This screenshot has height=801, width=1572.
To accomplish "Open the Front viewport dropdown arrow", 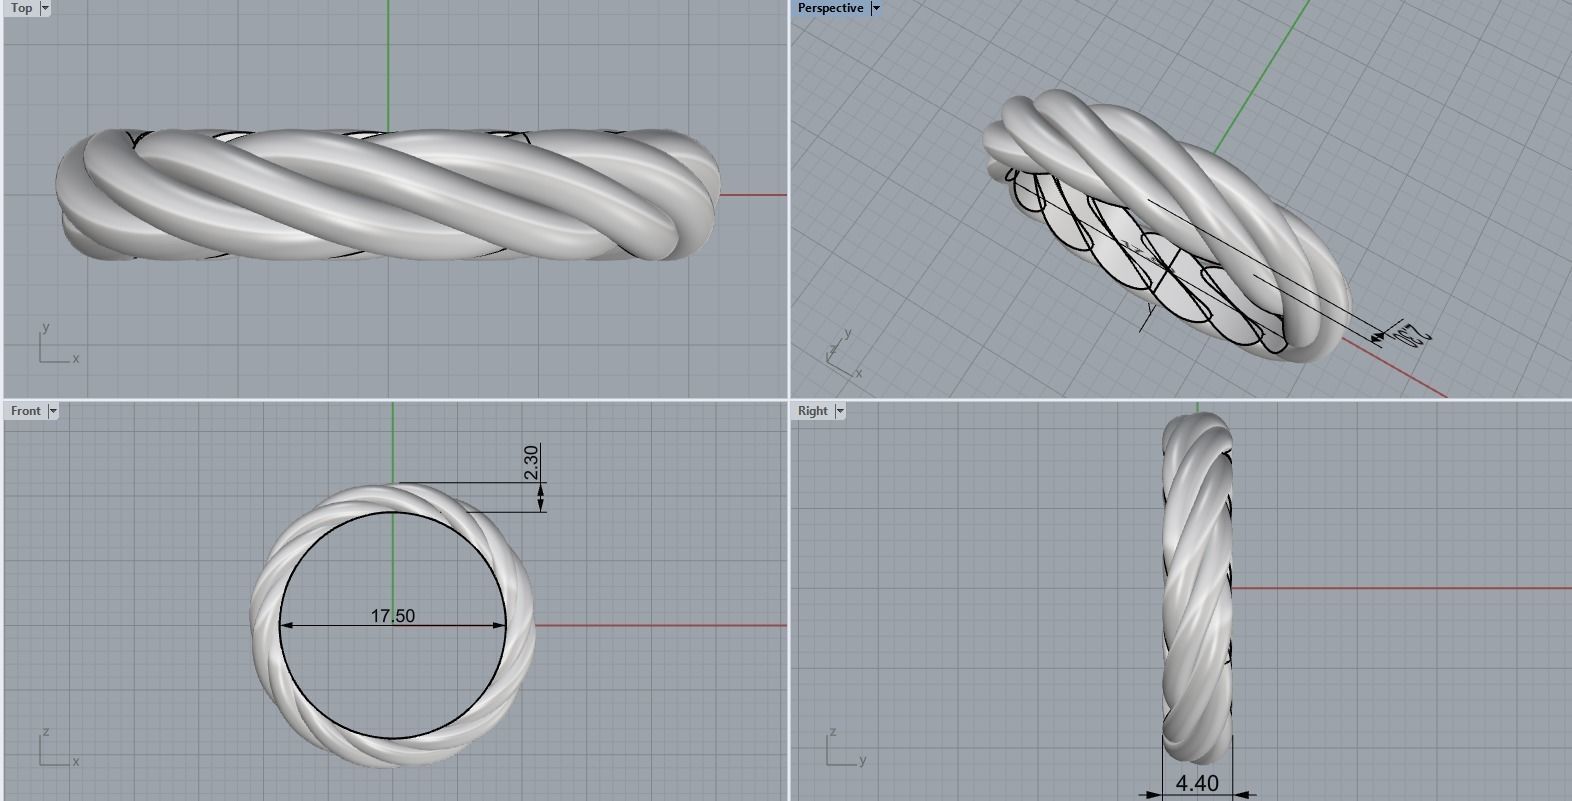I will (52, 411).
